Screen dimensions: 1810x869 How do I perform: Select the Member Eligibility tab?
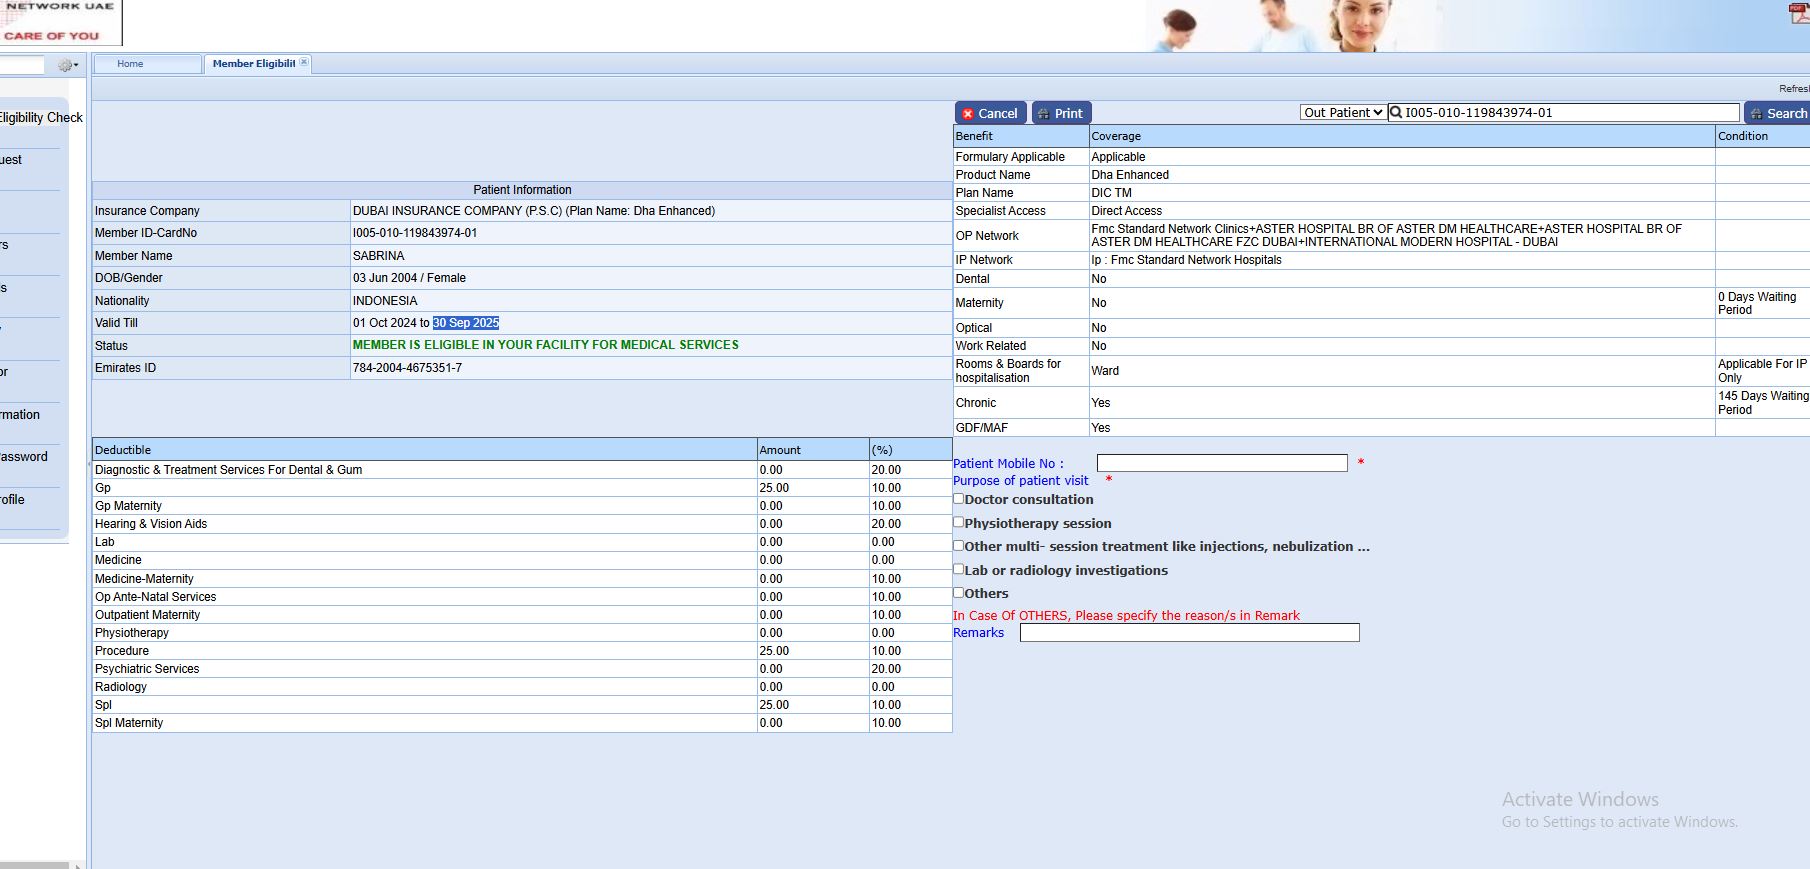coord(253,64)
